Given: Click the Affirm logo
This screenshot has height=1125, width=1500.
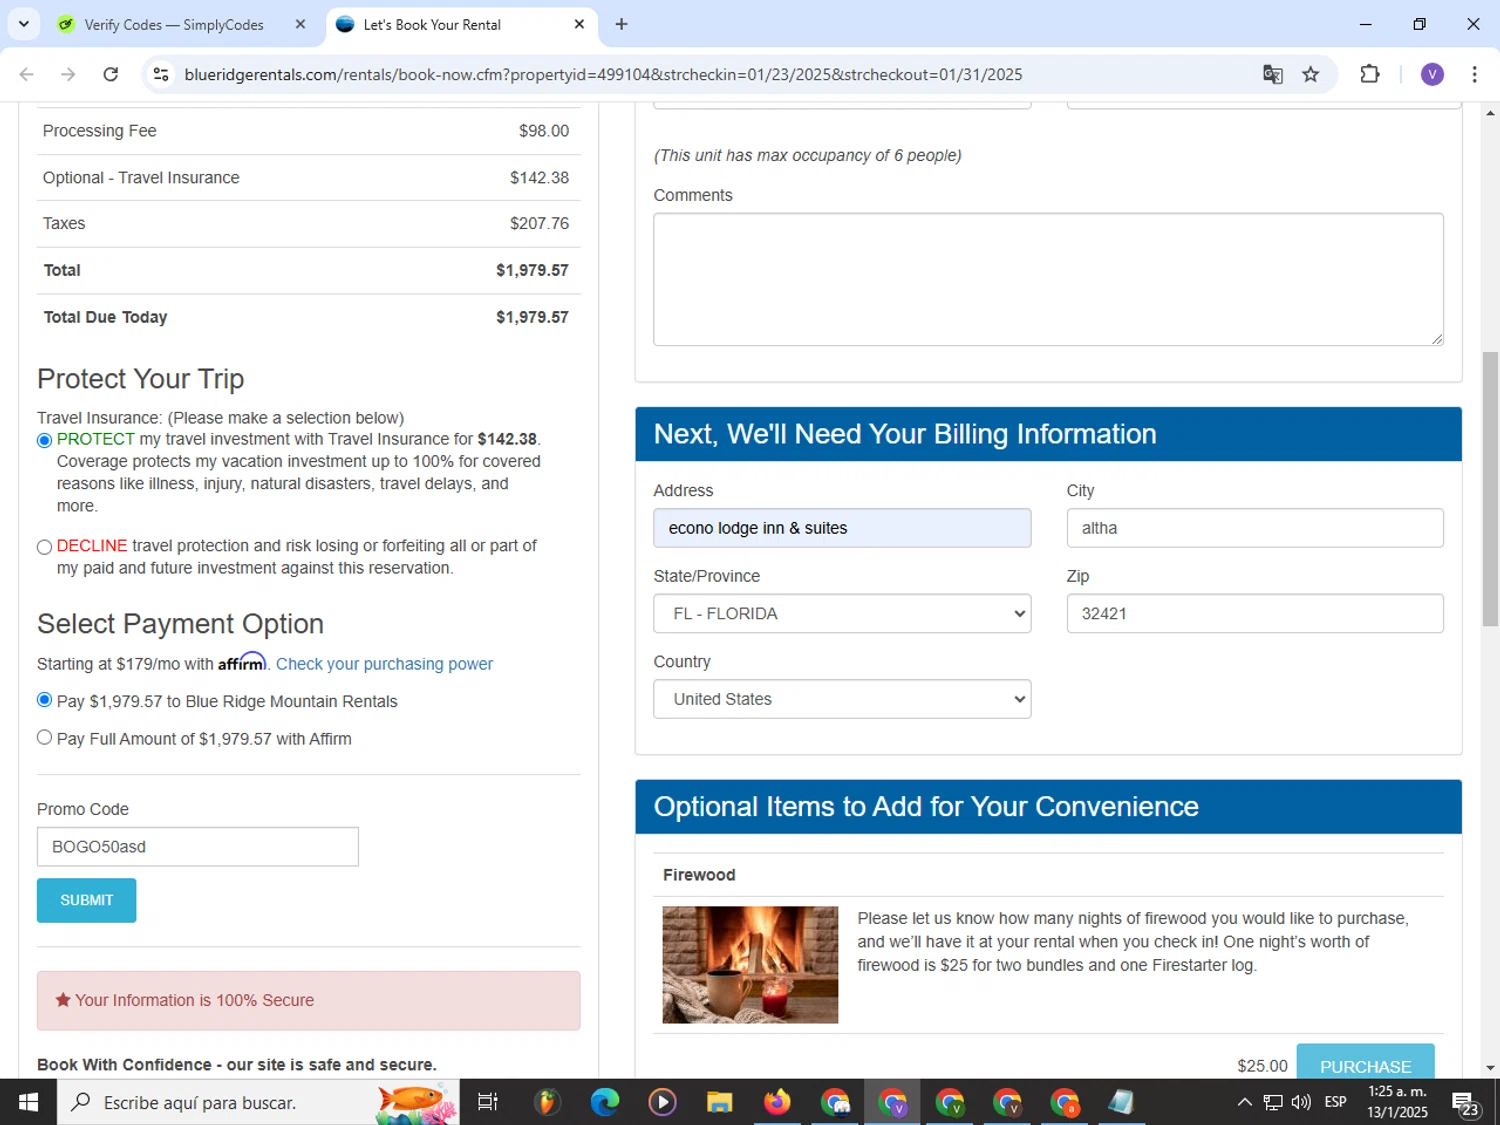Looking at the screenshot, I should click(x=242, y=662).
